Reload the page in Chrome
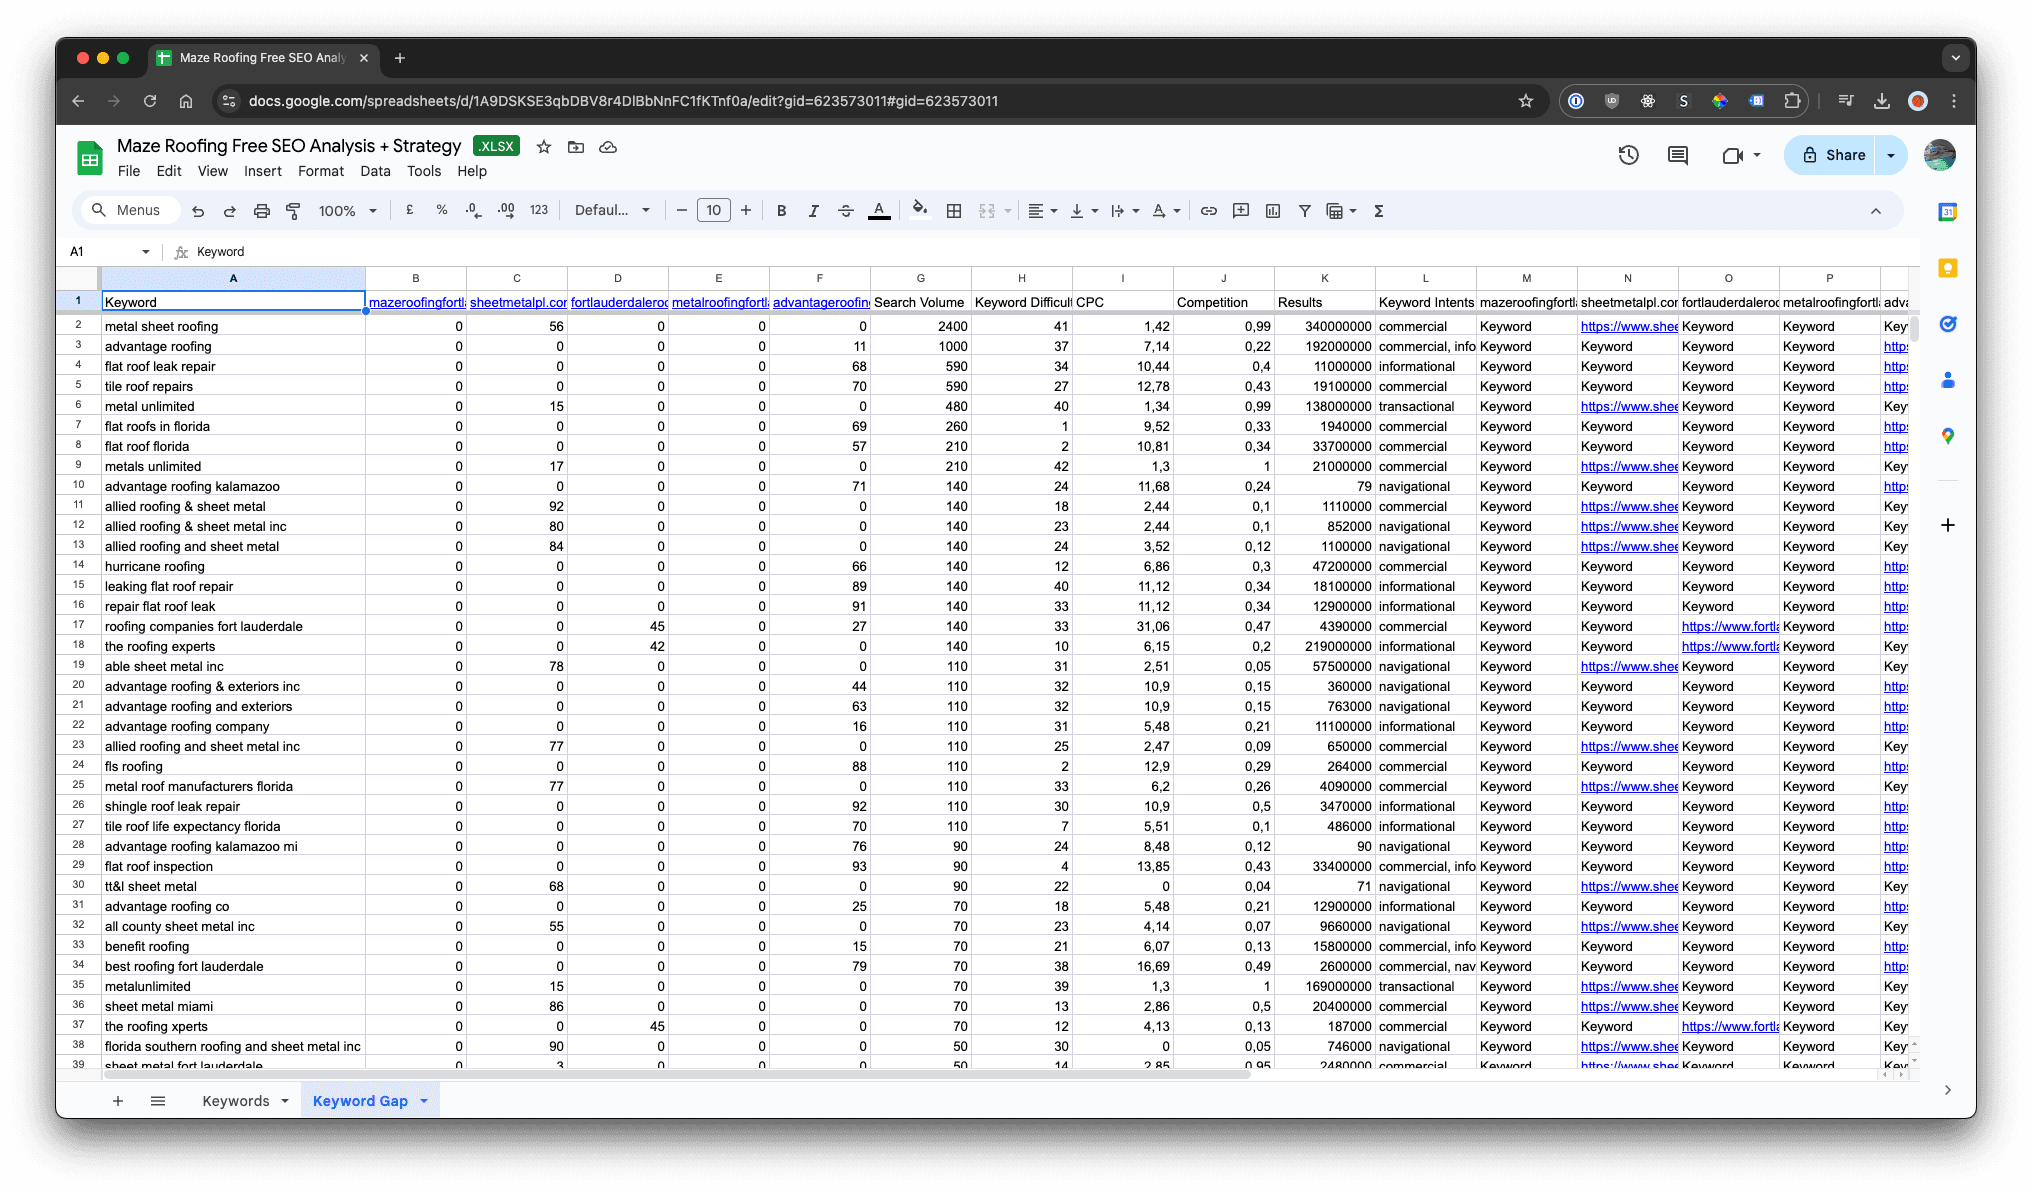This screenshot has width=2032, height=1192. click(x=150, y=101)
